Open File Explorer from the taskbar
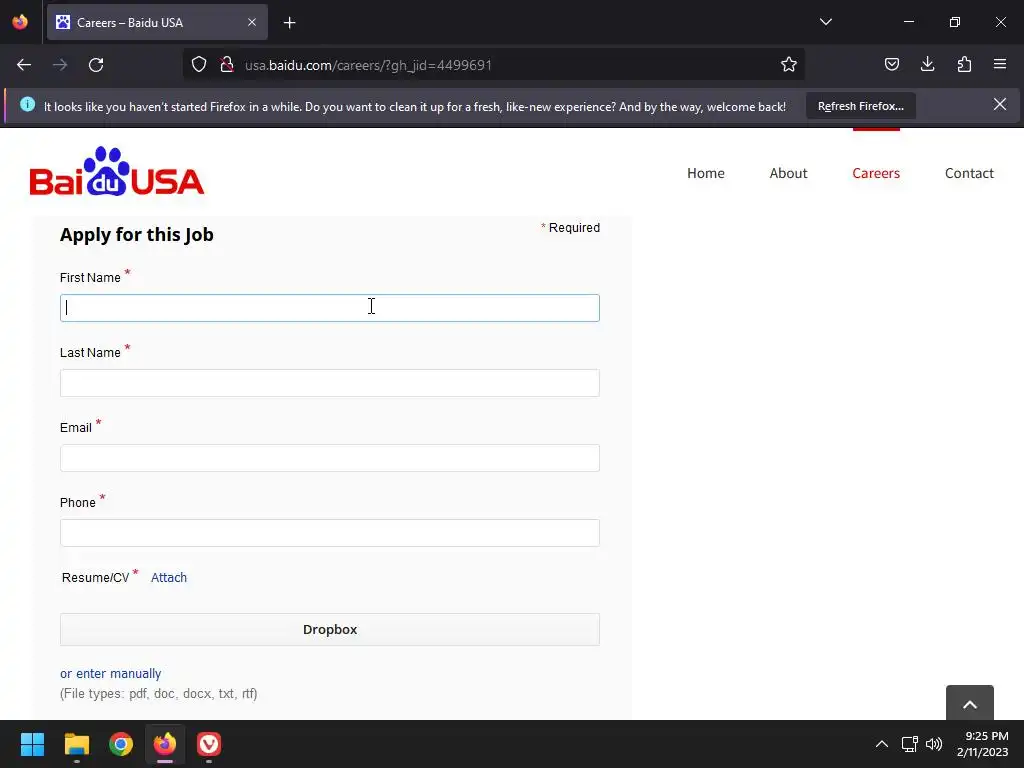 coord(76,744)
